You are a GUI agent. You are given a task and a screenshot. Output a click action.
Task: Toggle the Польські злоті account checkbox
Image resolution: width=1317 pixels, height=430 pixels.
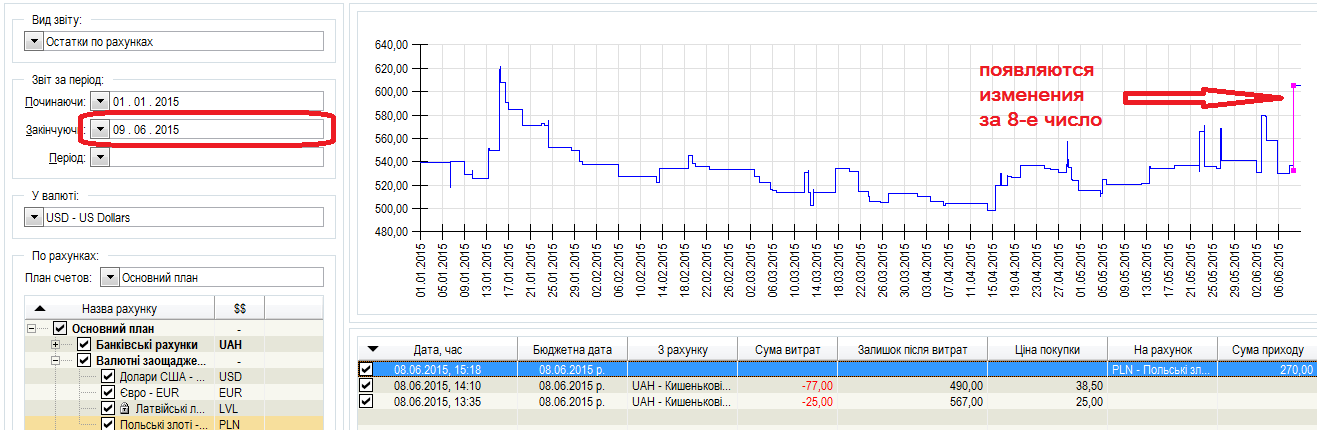(x=108, y=424)
